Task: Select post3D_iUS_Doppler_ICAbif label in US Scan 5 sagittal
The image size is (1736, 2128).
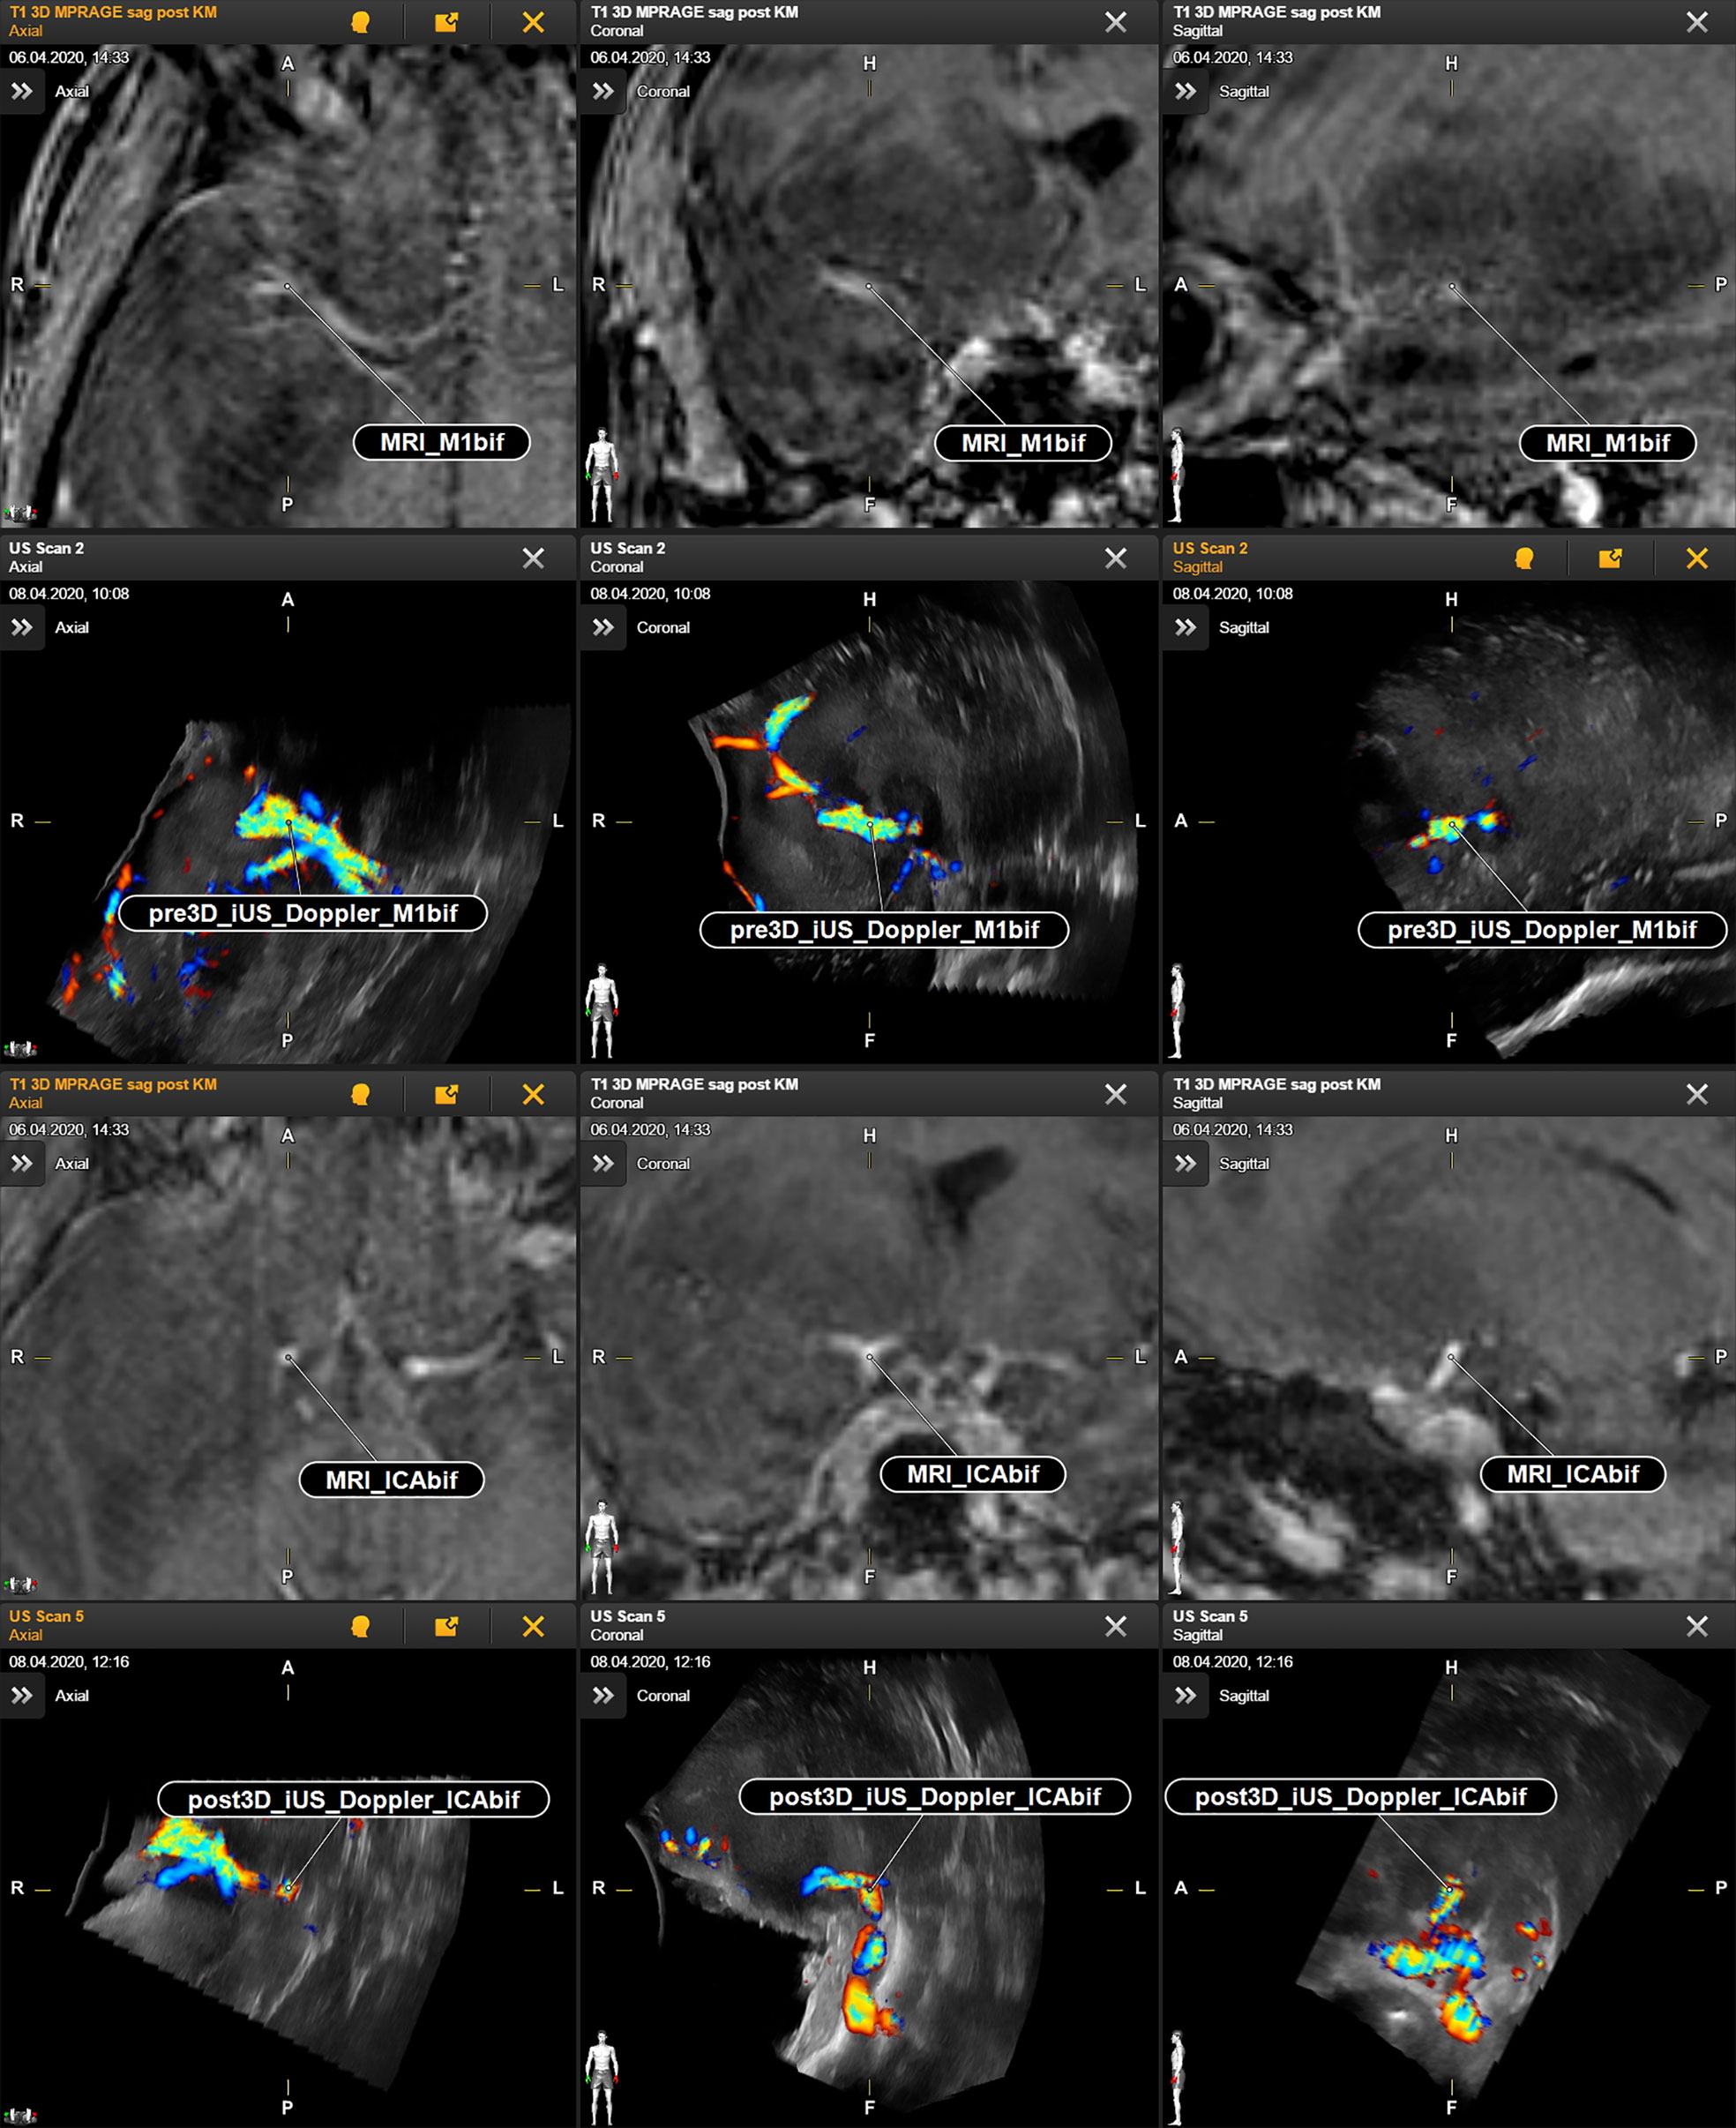Action: pyautogui.click(x=1360, y=1797)
